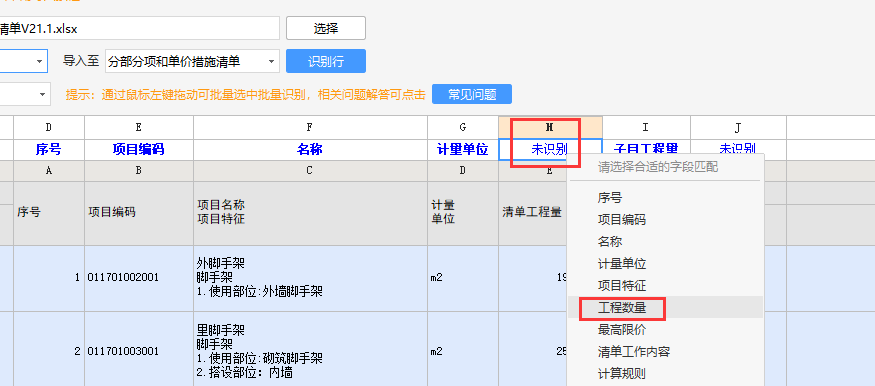
Task: Click the 识别行 button
Action: click(326, 61)
